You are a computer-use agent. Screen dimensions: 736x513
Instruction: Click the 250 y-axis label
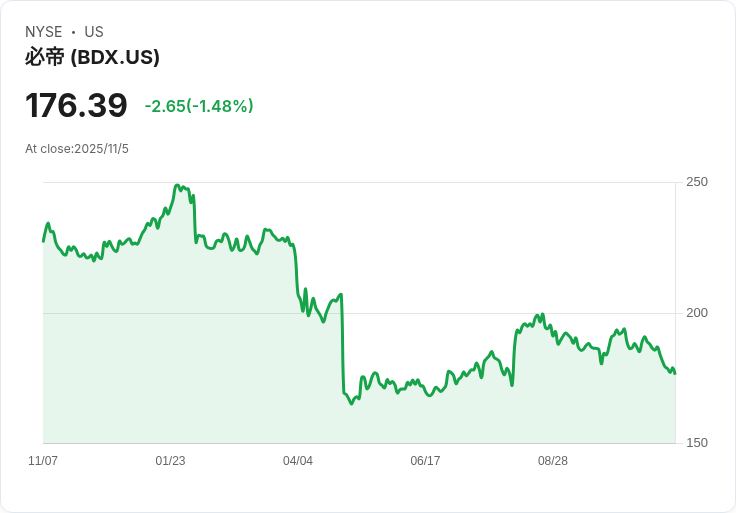click(696, 182)
